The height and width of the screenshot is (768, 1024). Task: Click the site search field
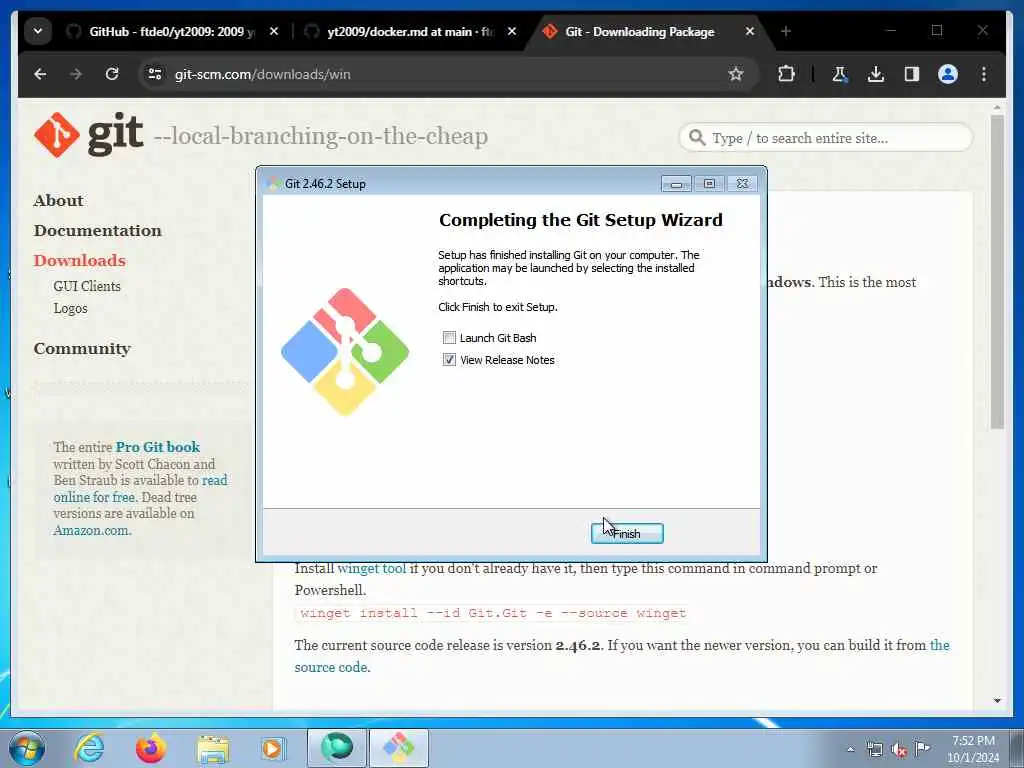825,138
